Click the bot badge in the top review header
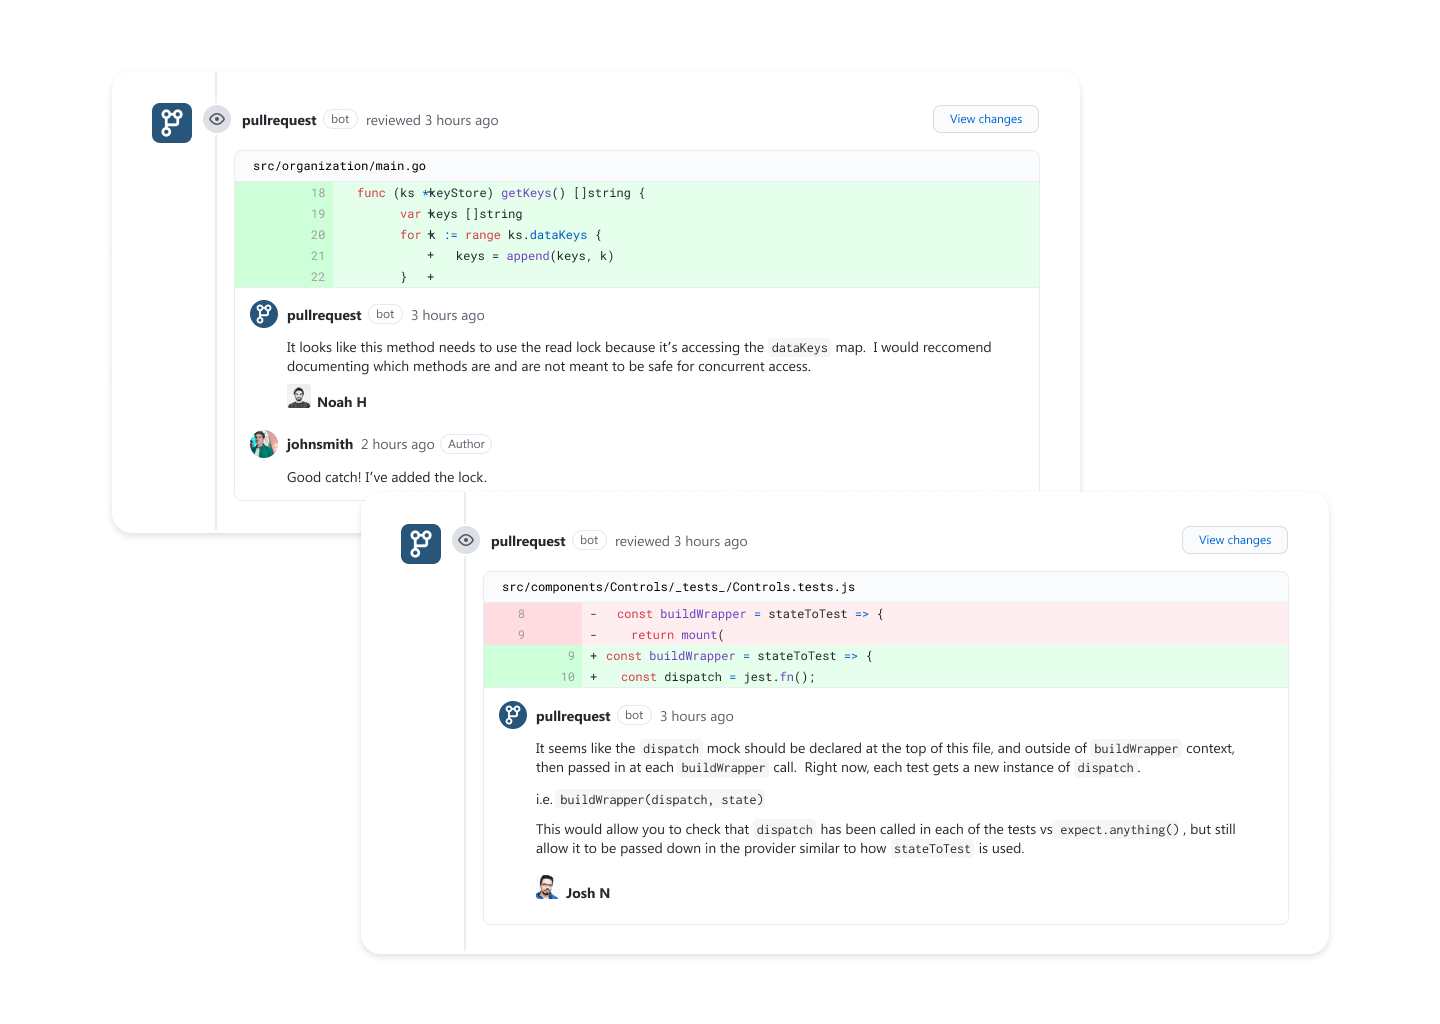The width and height of the screenshot is (1440, 1024). [x=340, y=119]
